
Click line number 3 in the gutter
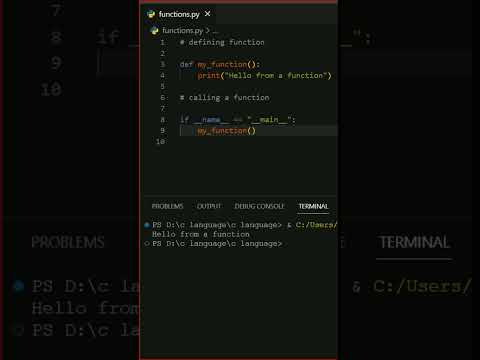click(x=162, y=64)
